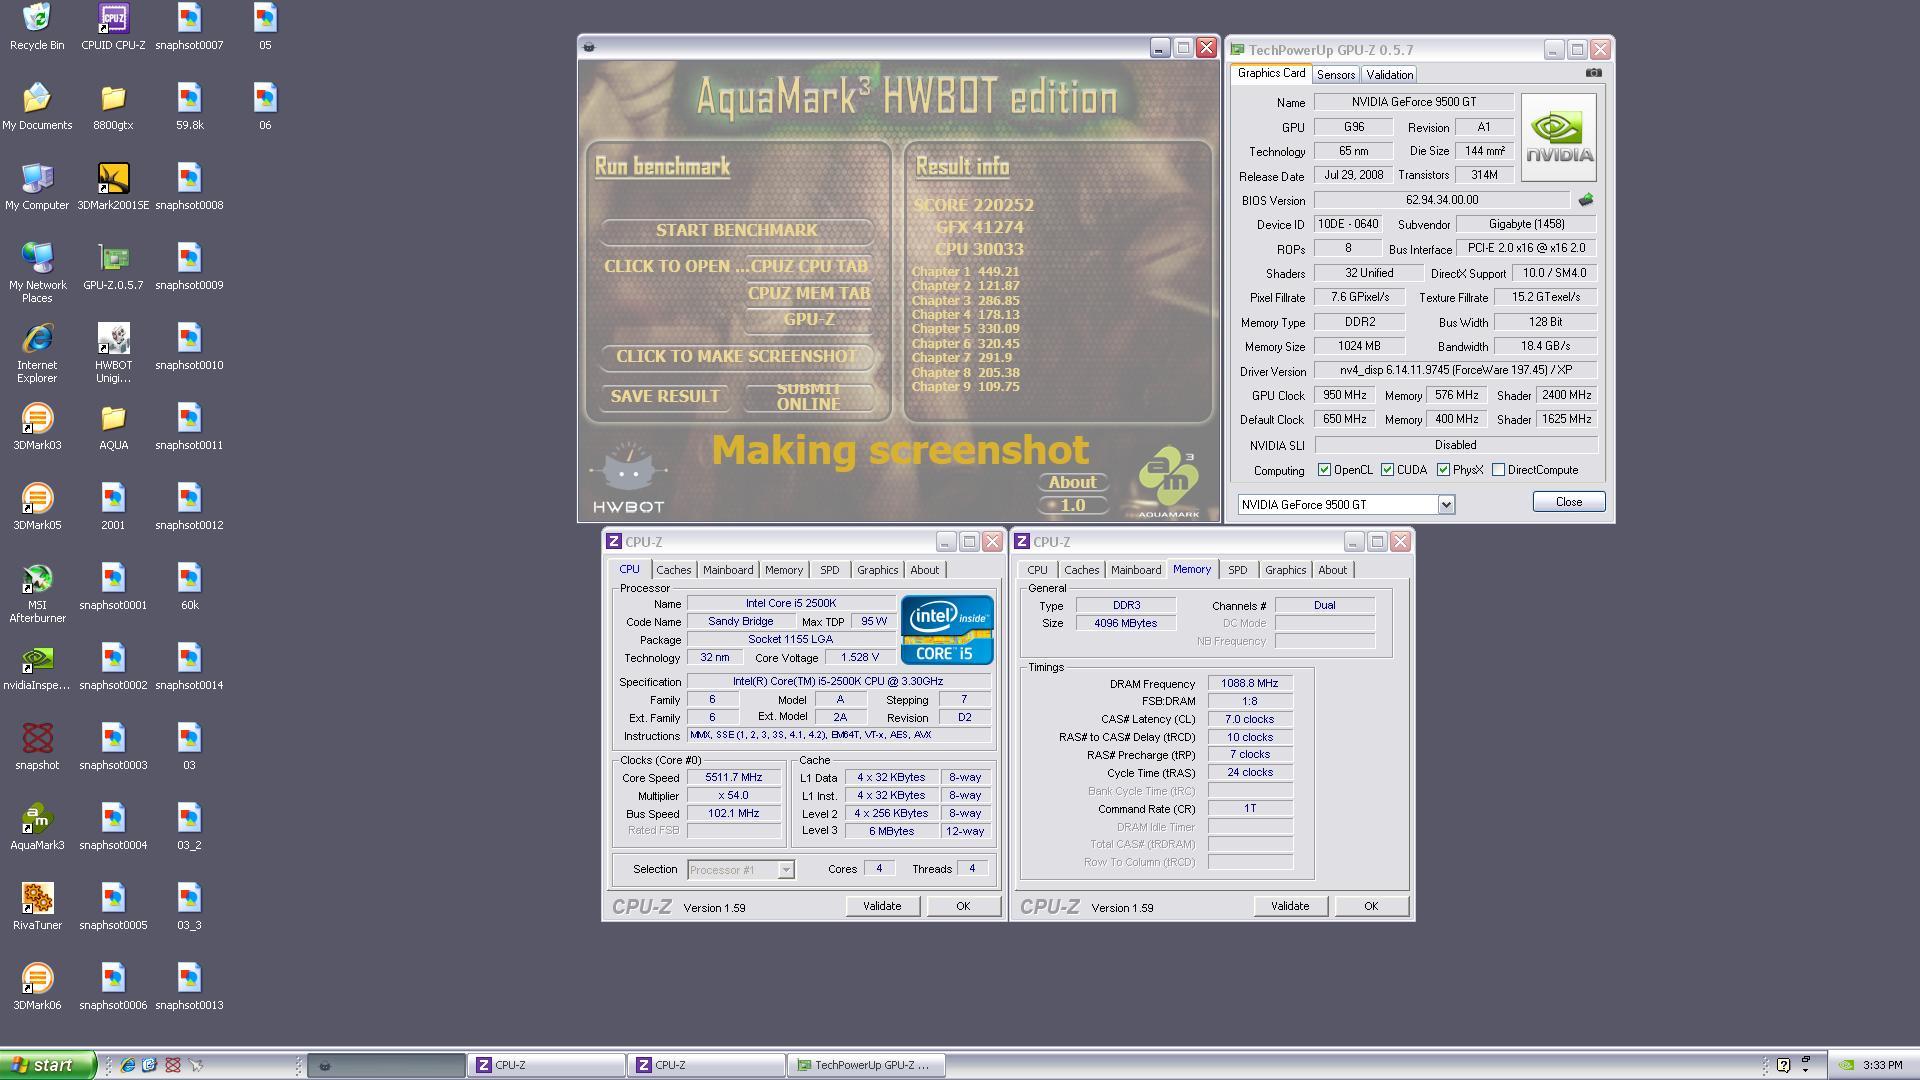
Task: Open MSI Afterburner desktop shortcut
Action: pyautogui.click(x=37, y=593)
